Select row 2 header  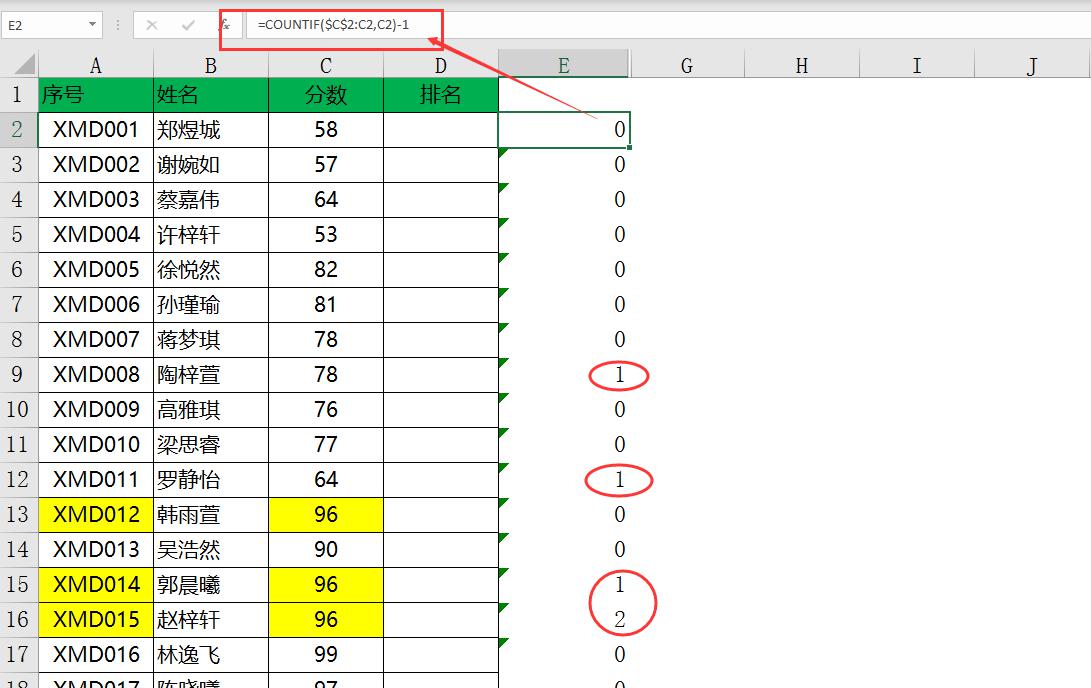point(18,129)
